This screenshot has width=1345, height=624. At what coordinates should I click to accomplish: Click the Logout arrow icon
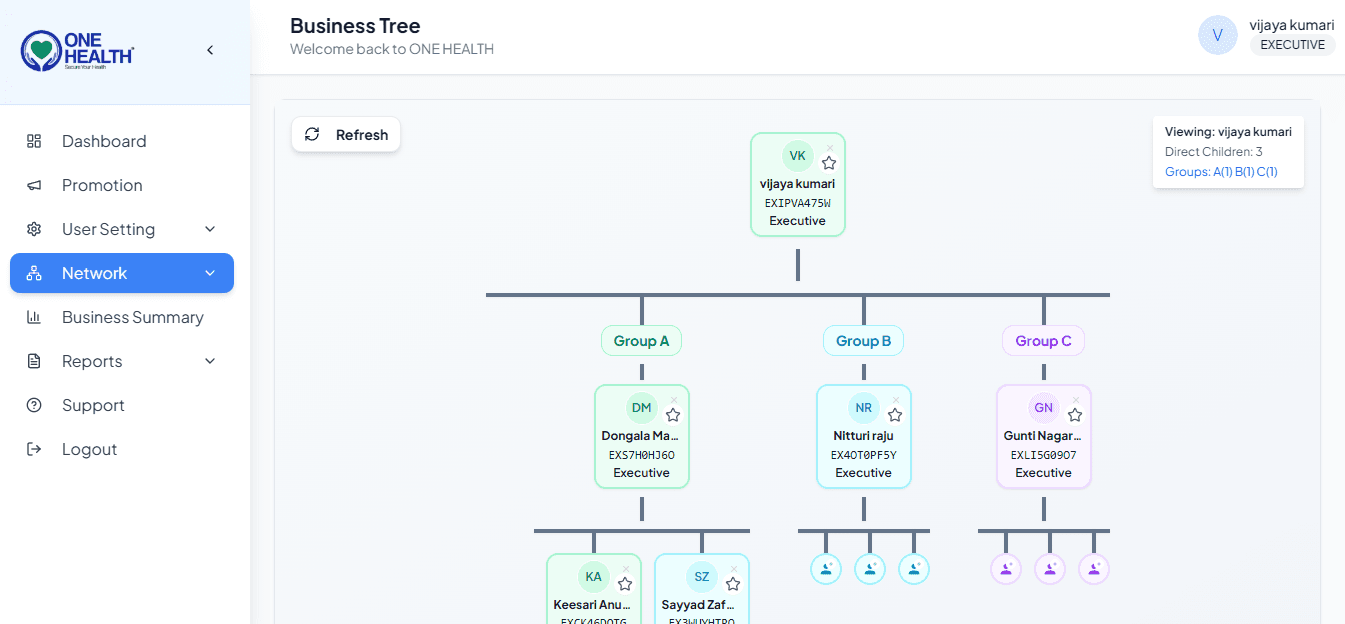click(34, 449)
